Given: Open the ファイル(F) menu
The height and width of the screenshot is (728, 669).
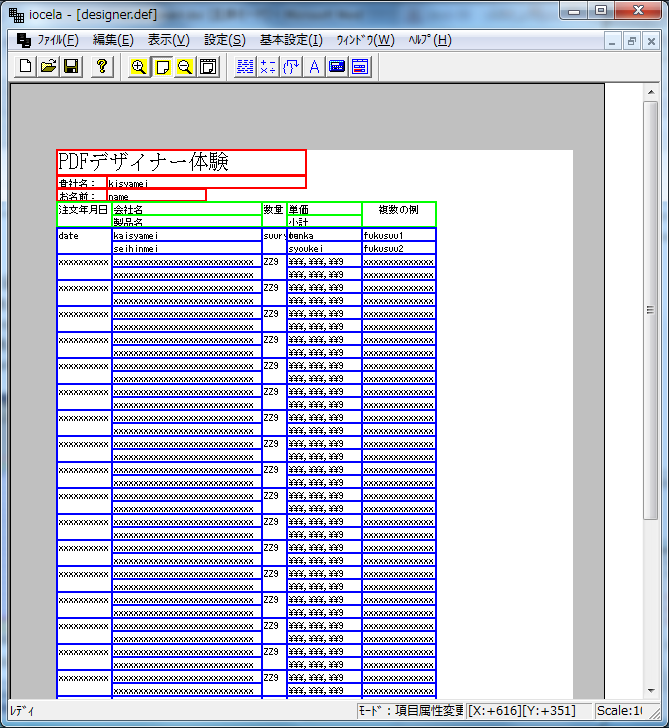Looking at the screenshot, I should point(58,40).
